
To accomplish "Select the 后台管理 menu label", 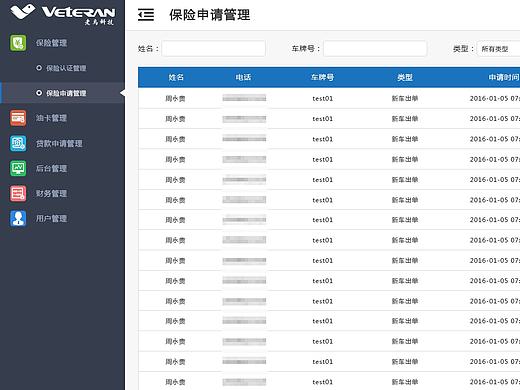I will tap(51, 168).
